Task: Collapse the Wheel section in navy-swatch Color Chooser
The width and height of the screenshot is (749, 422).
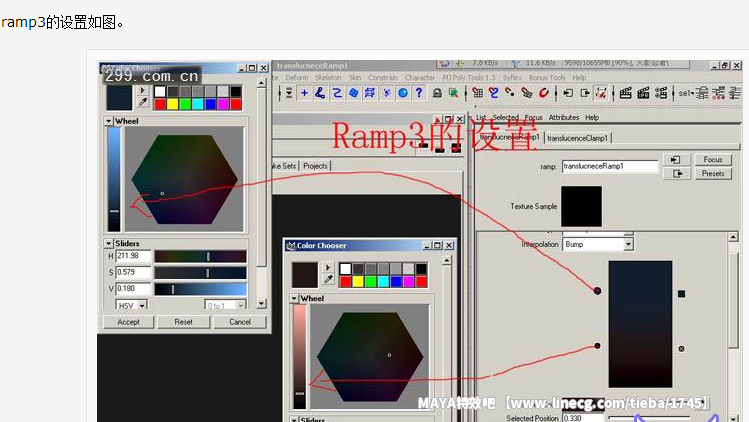Action: 108,121
